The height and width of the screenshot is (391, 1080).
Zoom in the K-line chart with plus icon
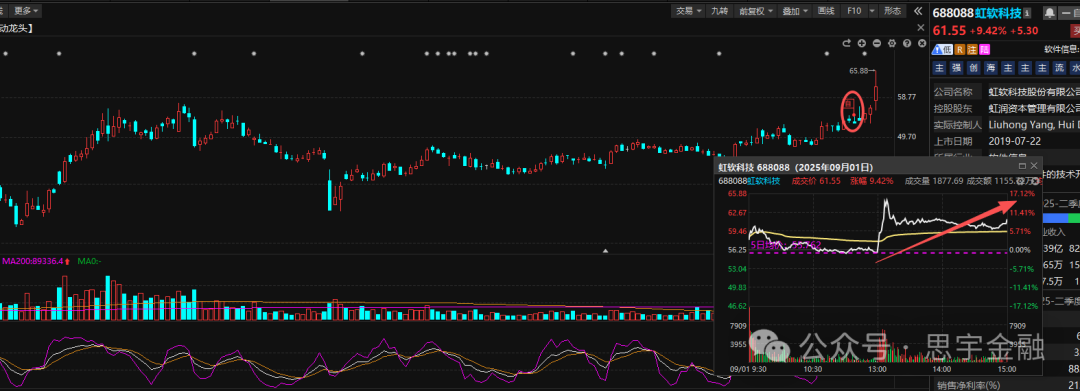tap(862, 43)
